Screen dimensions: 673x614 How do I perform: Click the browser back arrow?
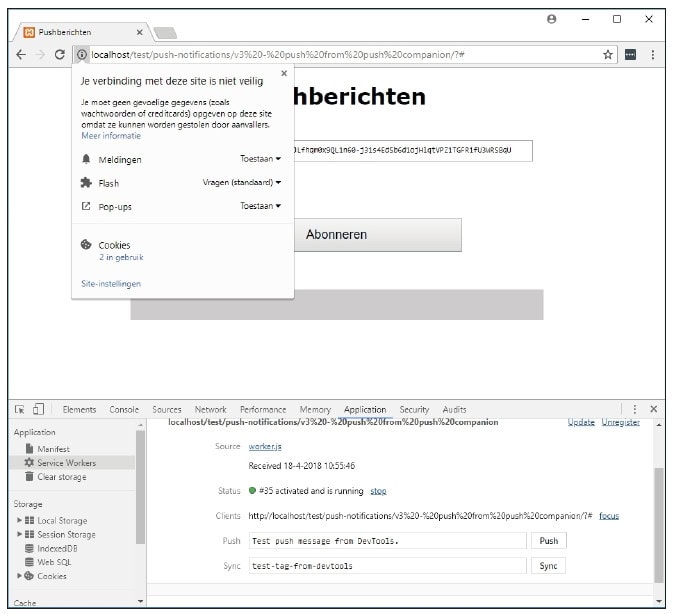coord(21,54)
